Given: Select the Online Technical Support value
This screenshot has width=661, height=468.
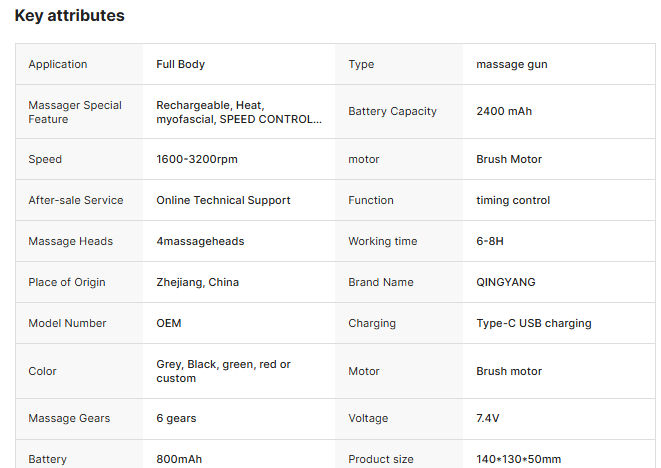Looking at the screenshot, I should pyautogui.click(x=223, y=200).
